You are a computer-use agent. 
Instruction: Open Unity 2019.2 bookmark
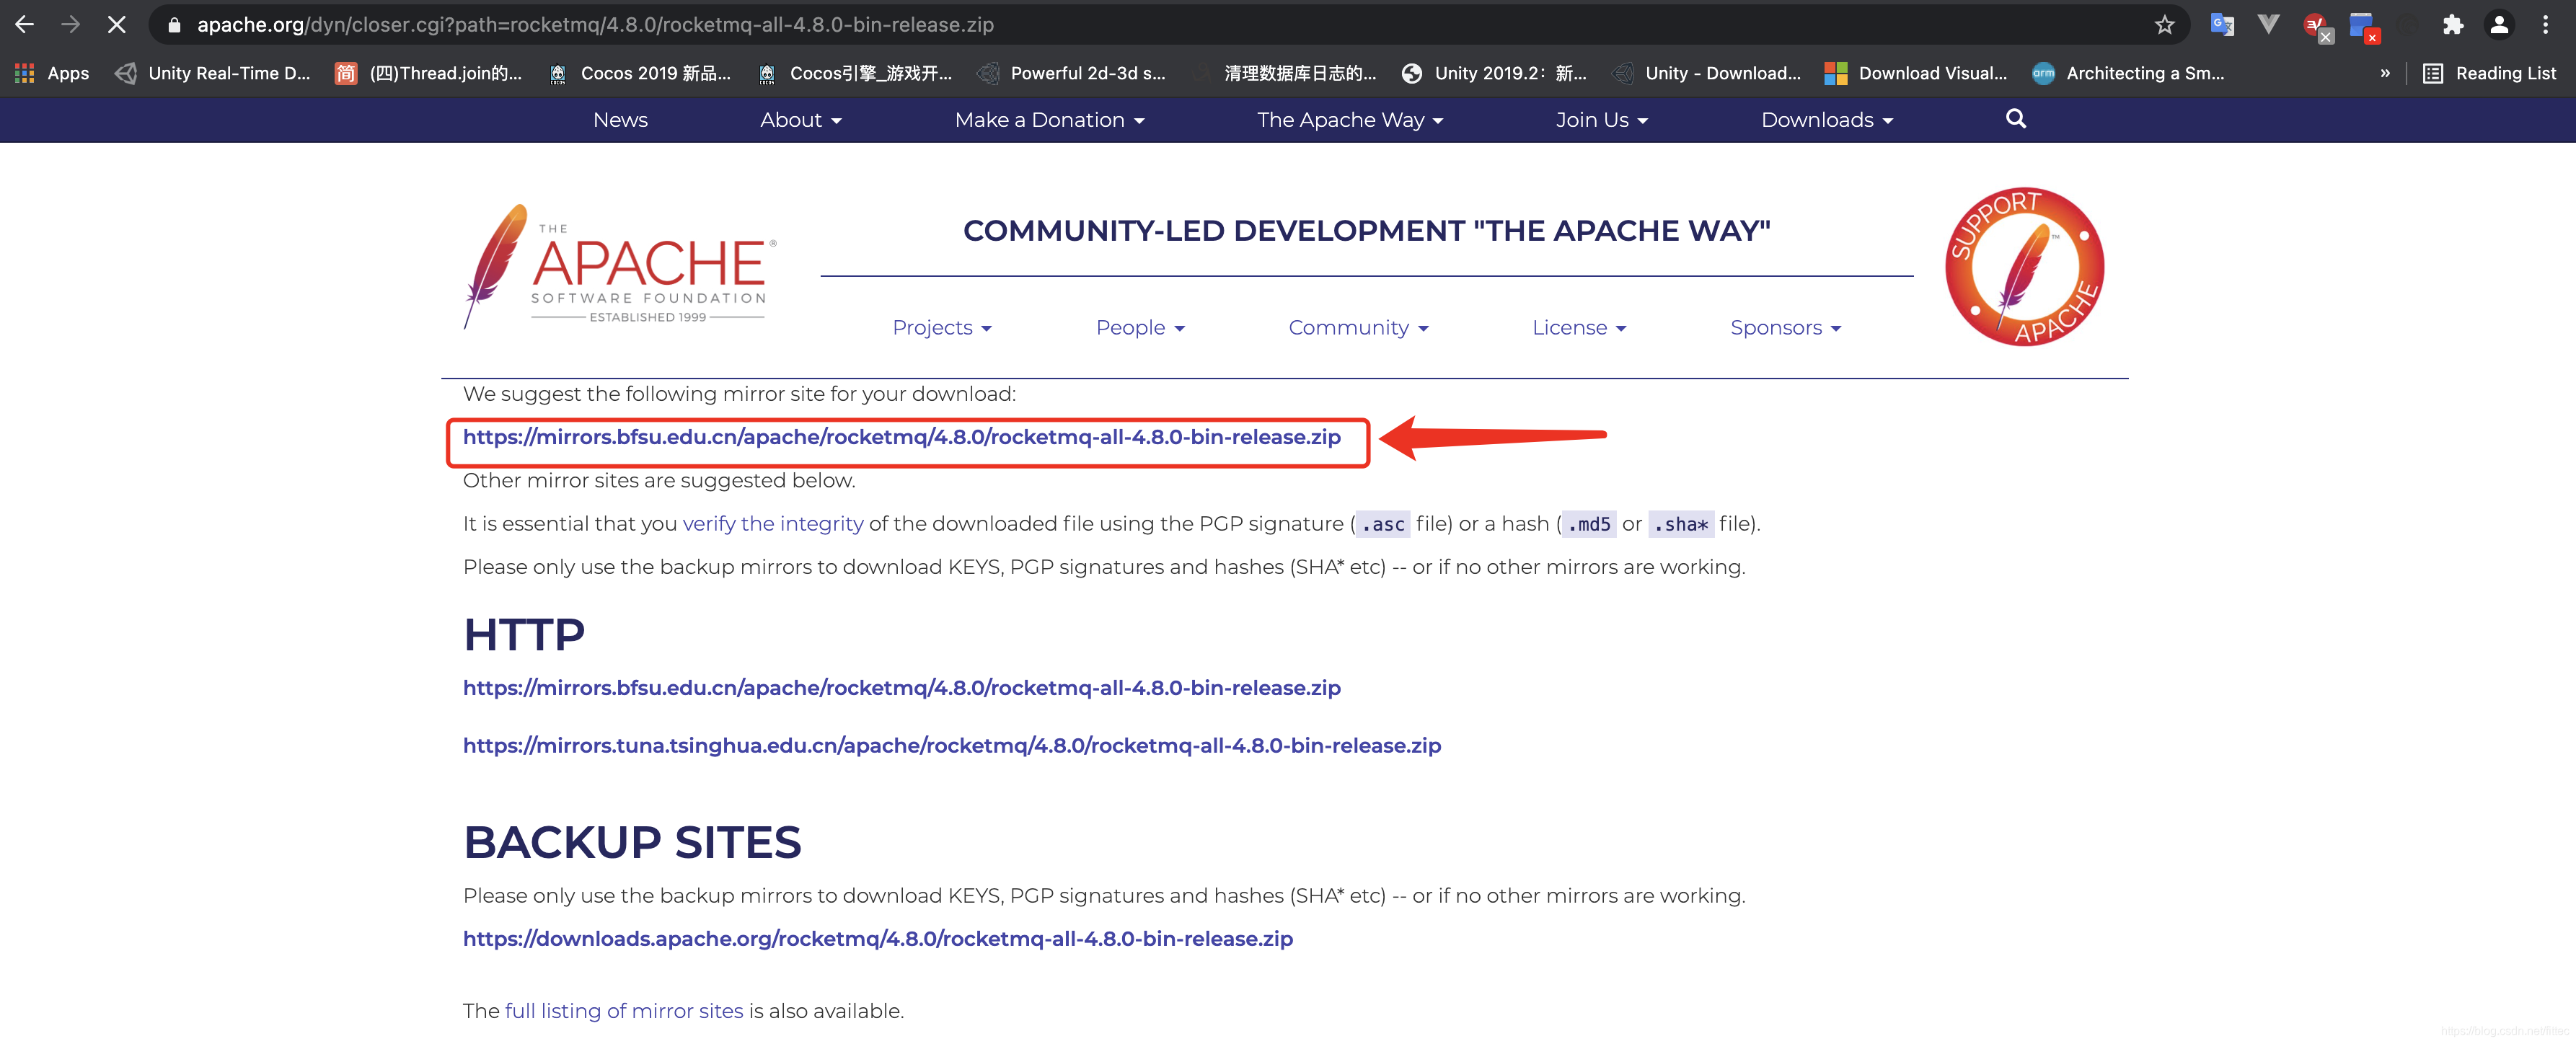[x=1494, y=73]
